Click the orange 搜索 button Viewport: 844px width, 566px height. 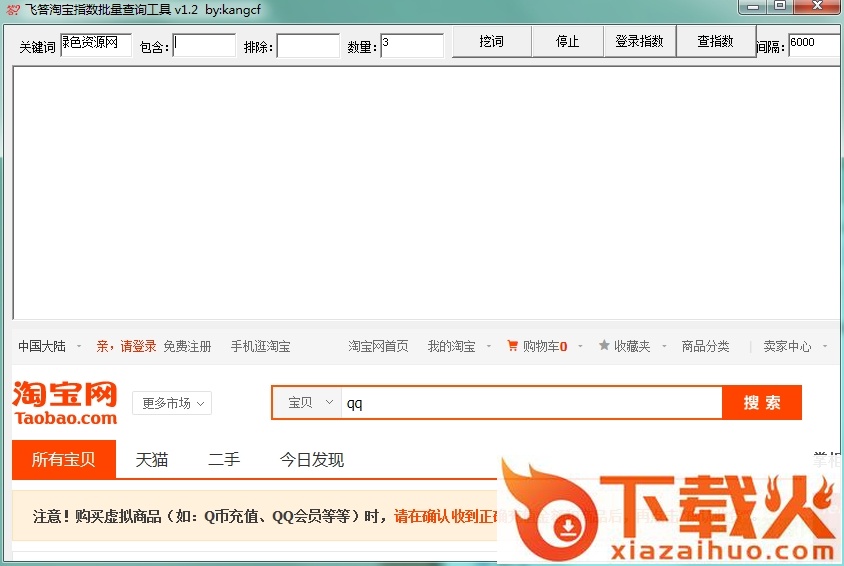pyautogui.click(x=762, y=402)
